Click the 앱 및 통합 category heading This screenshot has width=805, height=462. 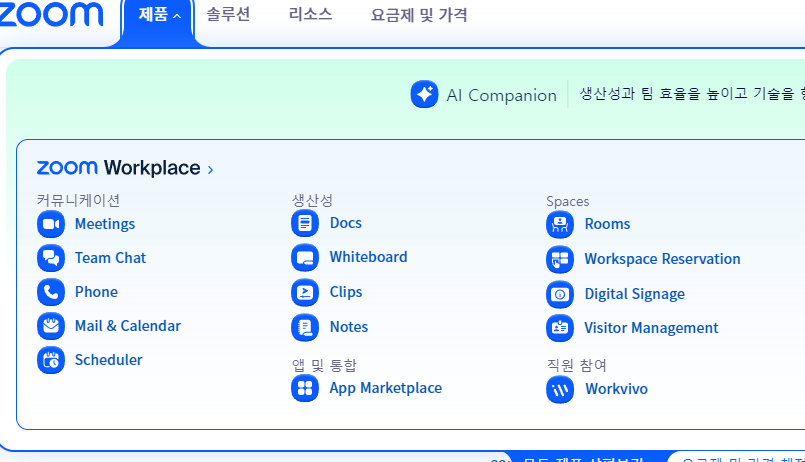[324, 365]
